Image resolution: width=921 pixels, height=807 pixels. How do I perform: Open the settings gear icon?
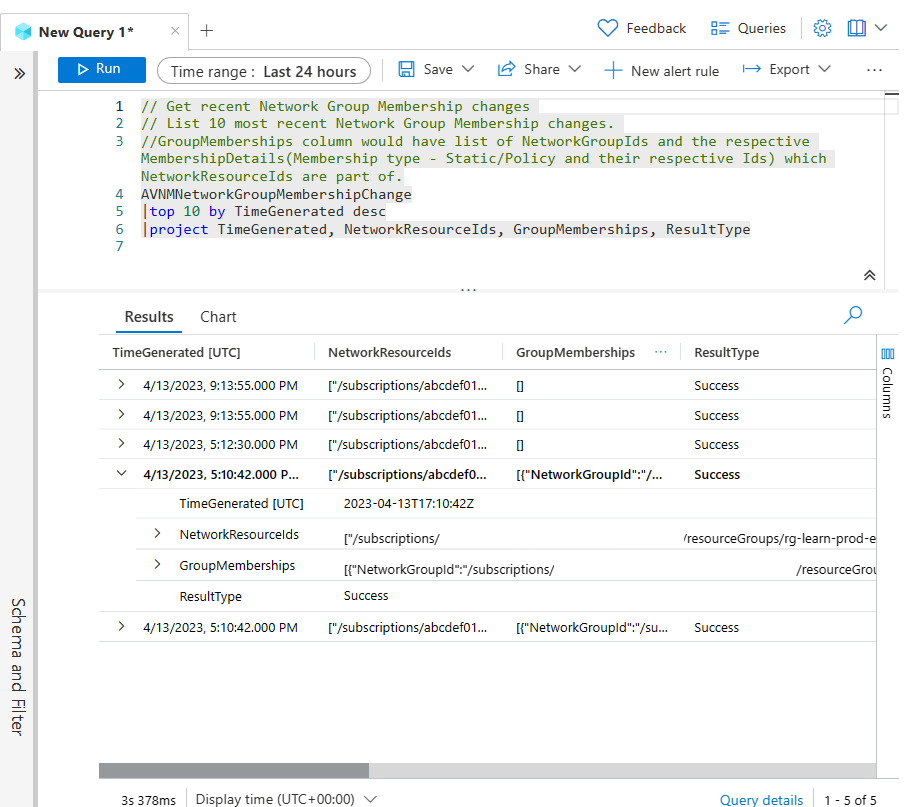(822, 28)
